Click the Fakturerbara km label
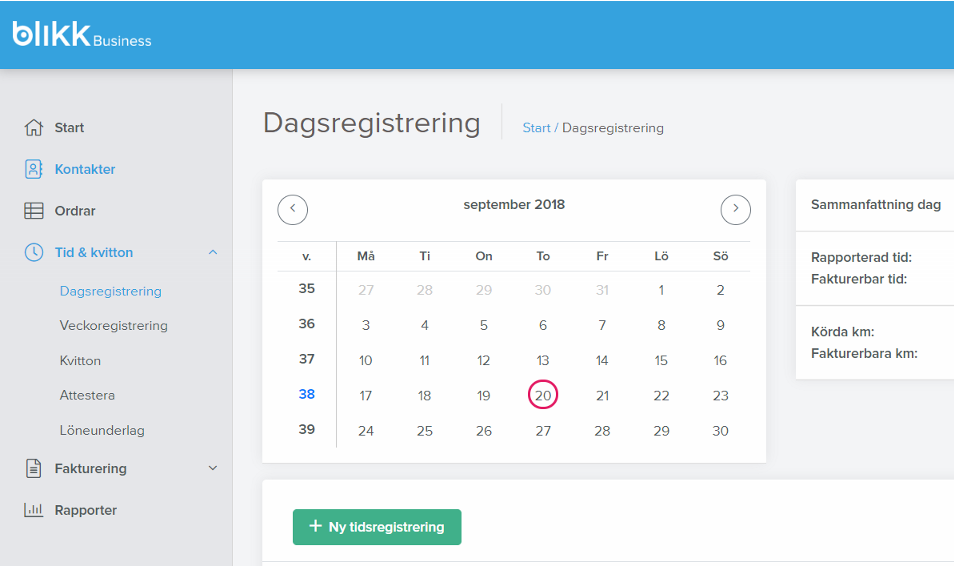The image size is (954, 566). pyautogui.click(x=865, y=354)
